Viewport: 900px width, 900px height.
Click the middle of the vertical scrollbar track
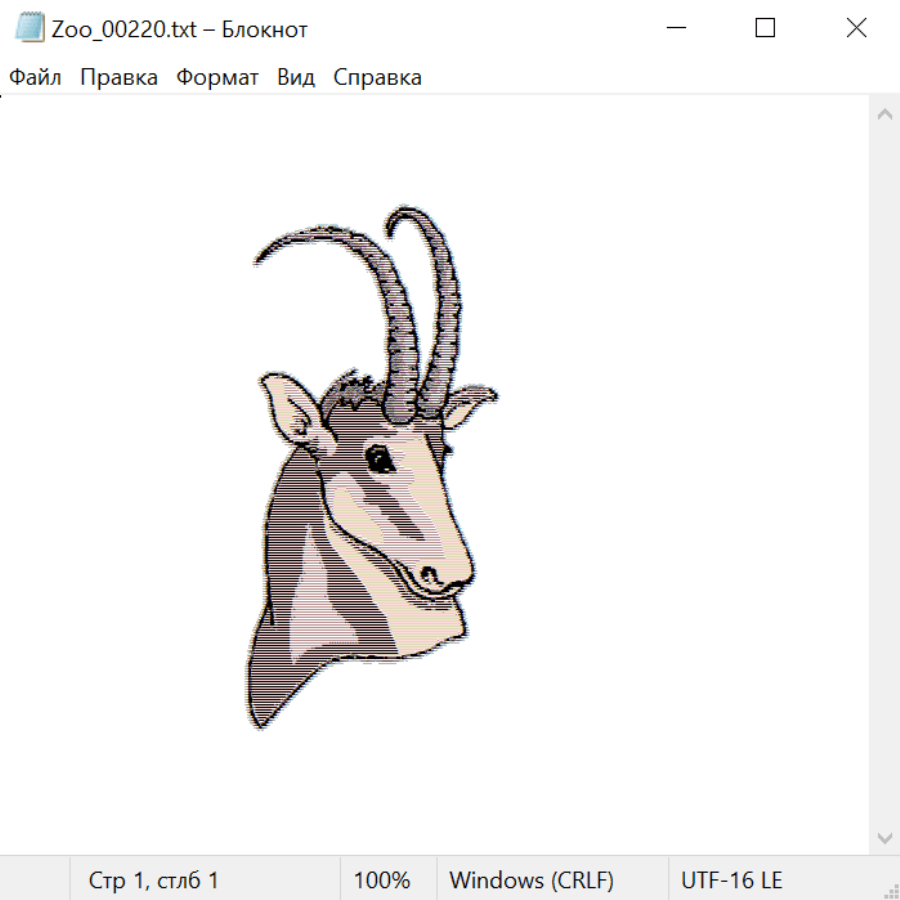click(x=884, y=475)
